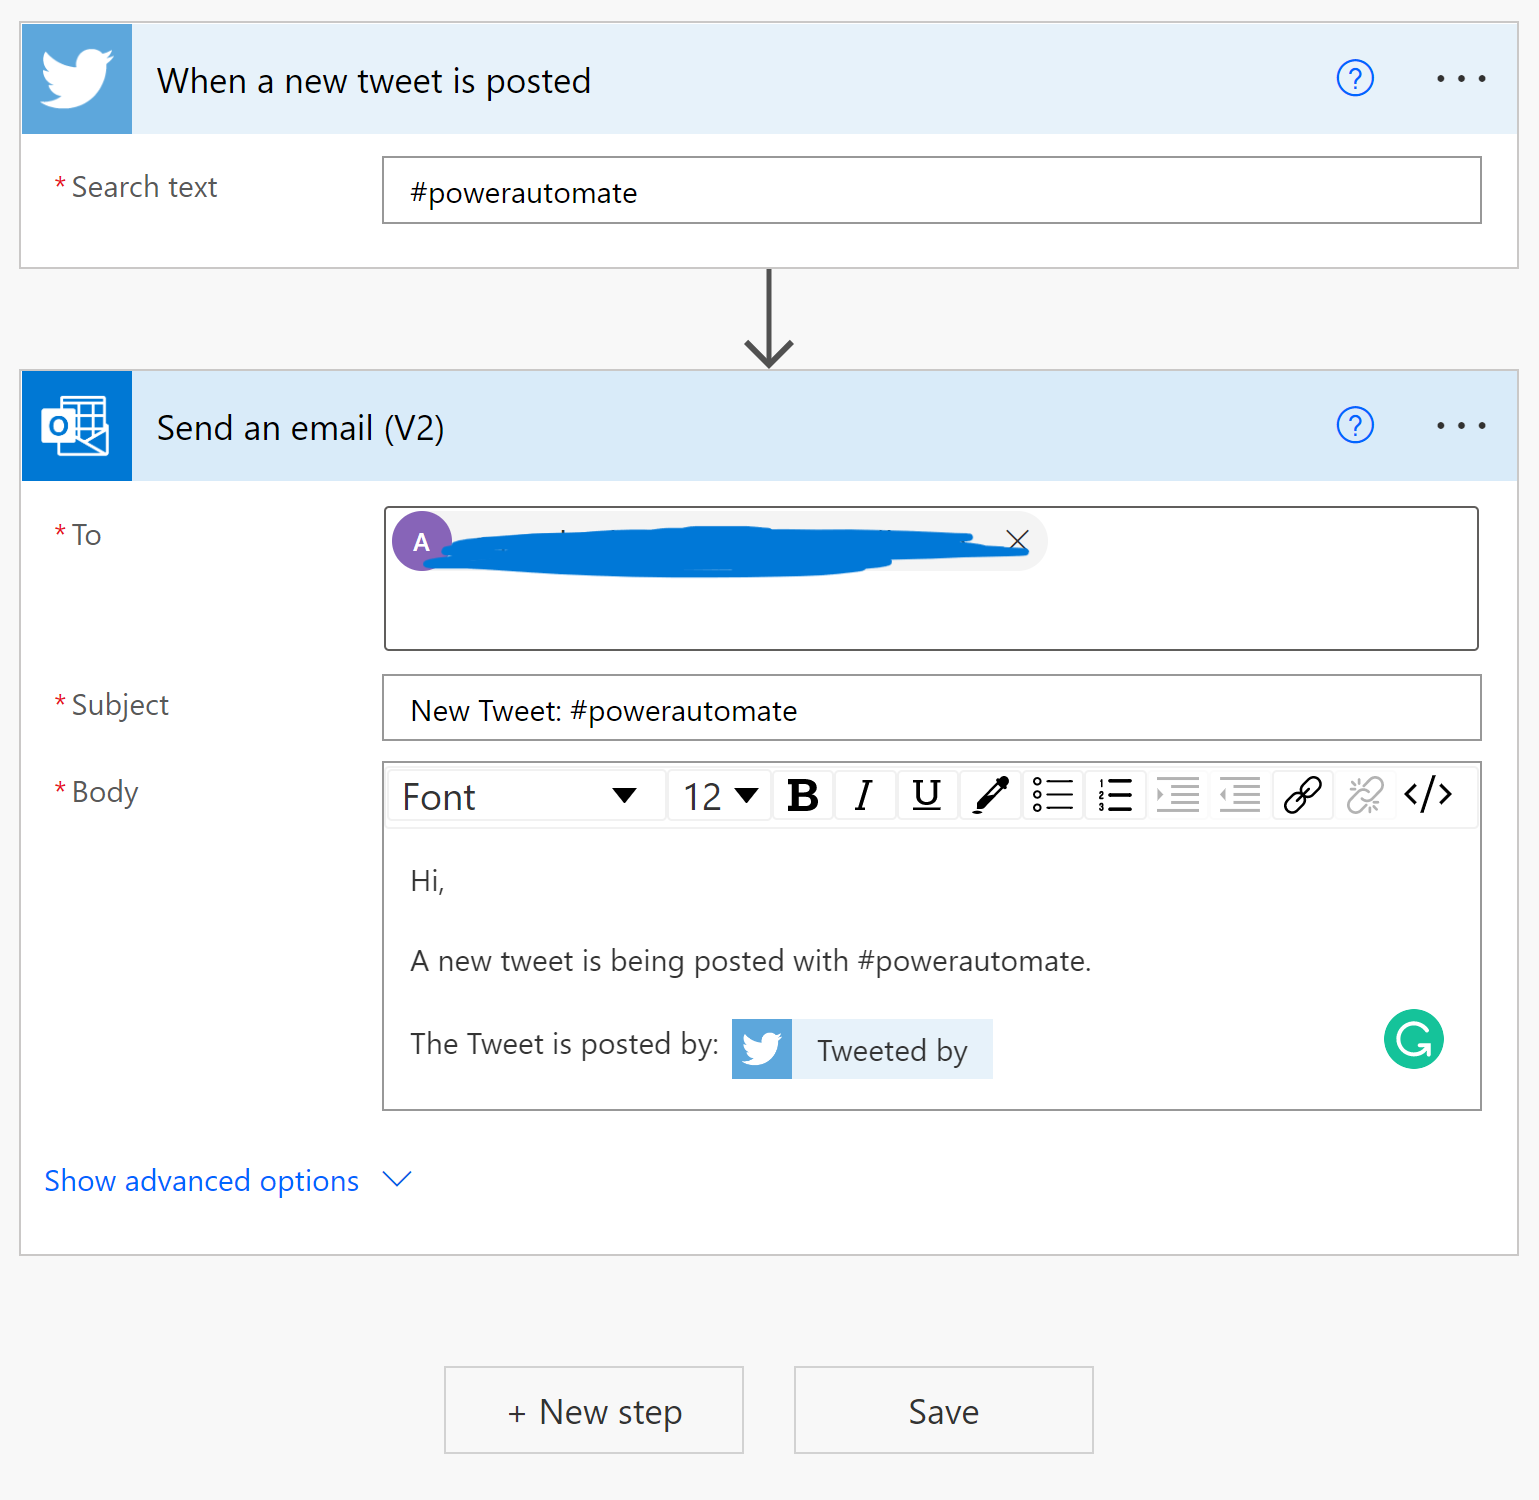This screenshot has height=1500, width=1539.
Task: Toggle italic formatting in body toolbar
Action: tap(864, 796)
